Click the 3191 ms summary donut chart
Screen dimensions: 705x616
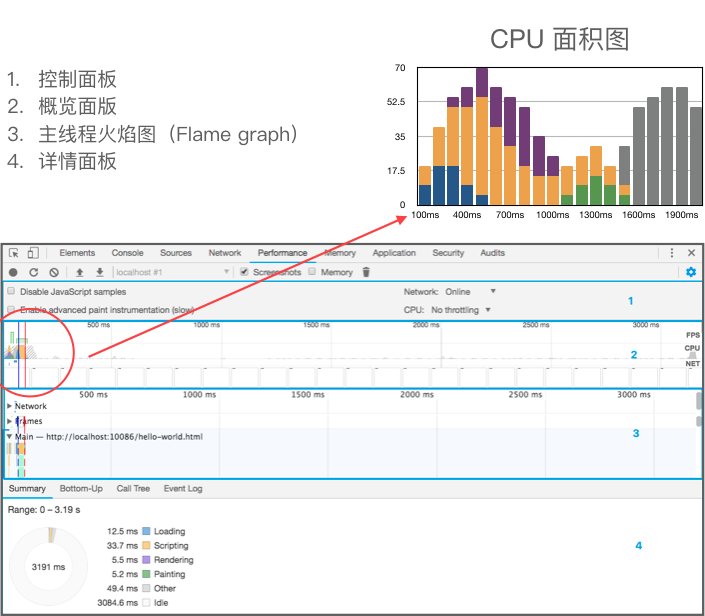pos(49,567)
